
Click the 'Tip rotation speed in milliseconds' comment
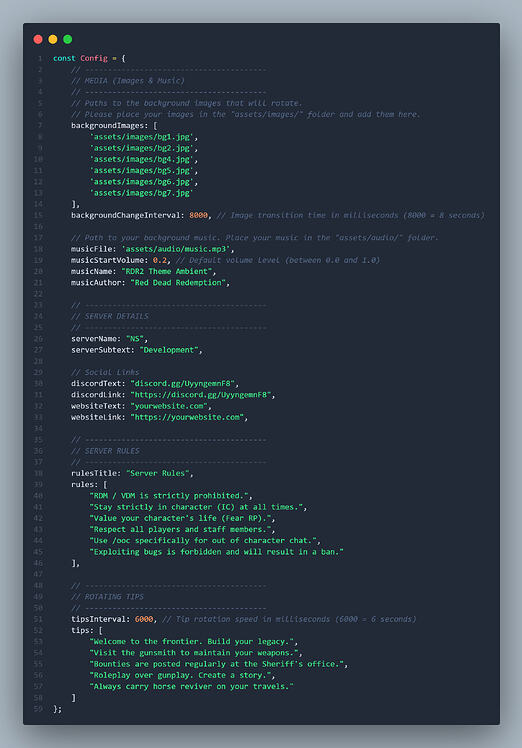[289, 619]
